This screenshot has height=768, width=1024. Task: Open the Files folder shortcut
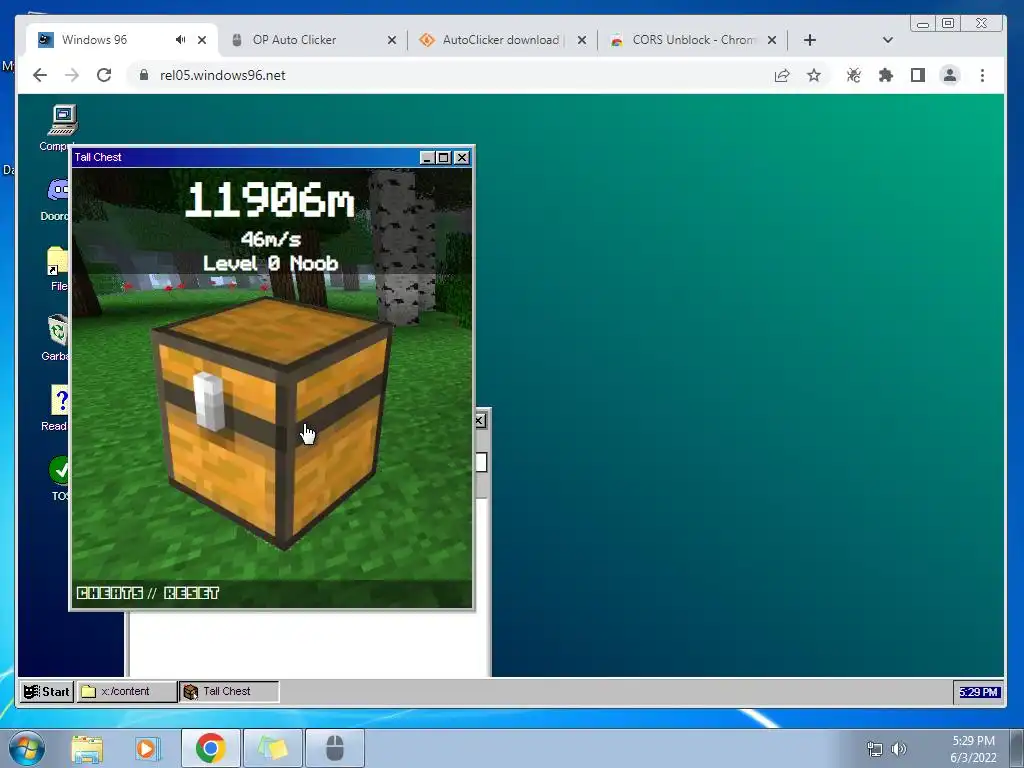click(57, 268)
